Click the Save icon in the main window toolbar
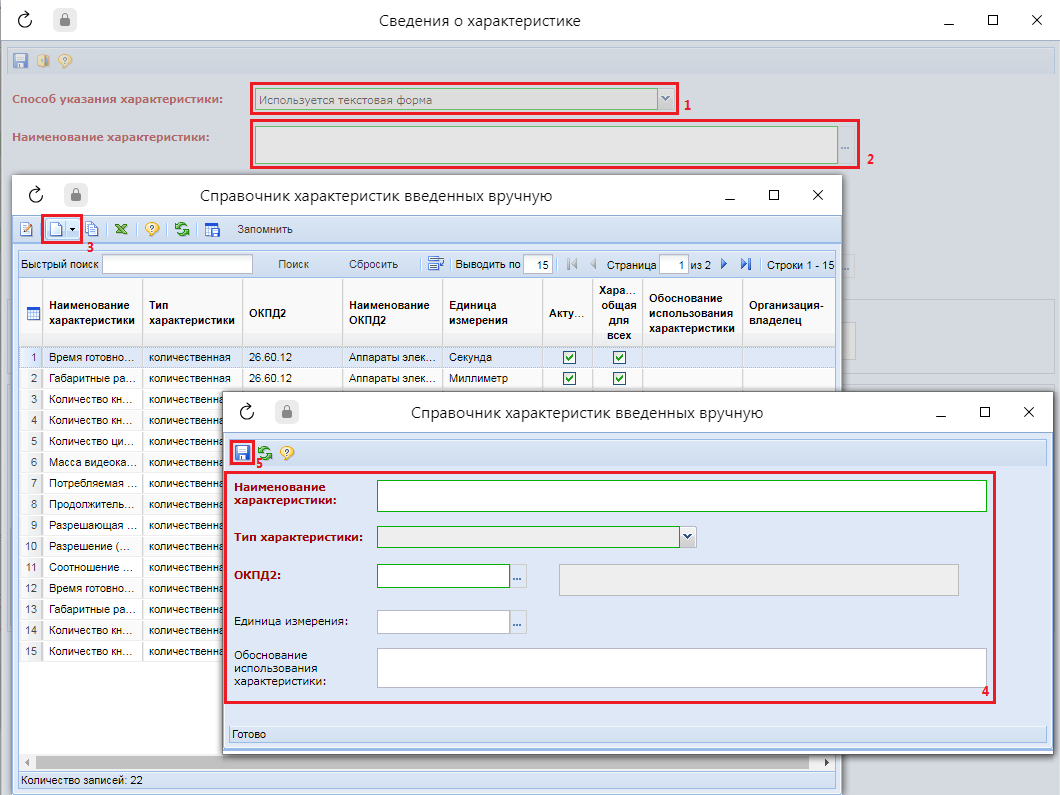The width and height of the screenshot is (1060, 795). [x=20, y=61]
